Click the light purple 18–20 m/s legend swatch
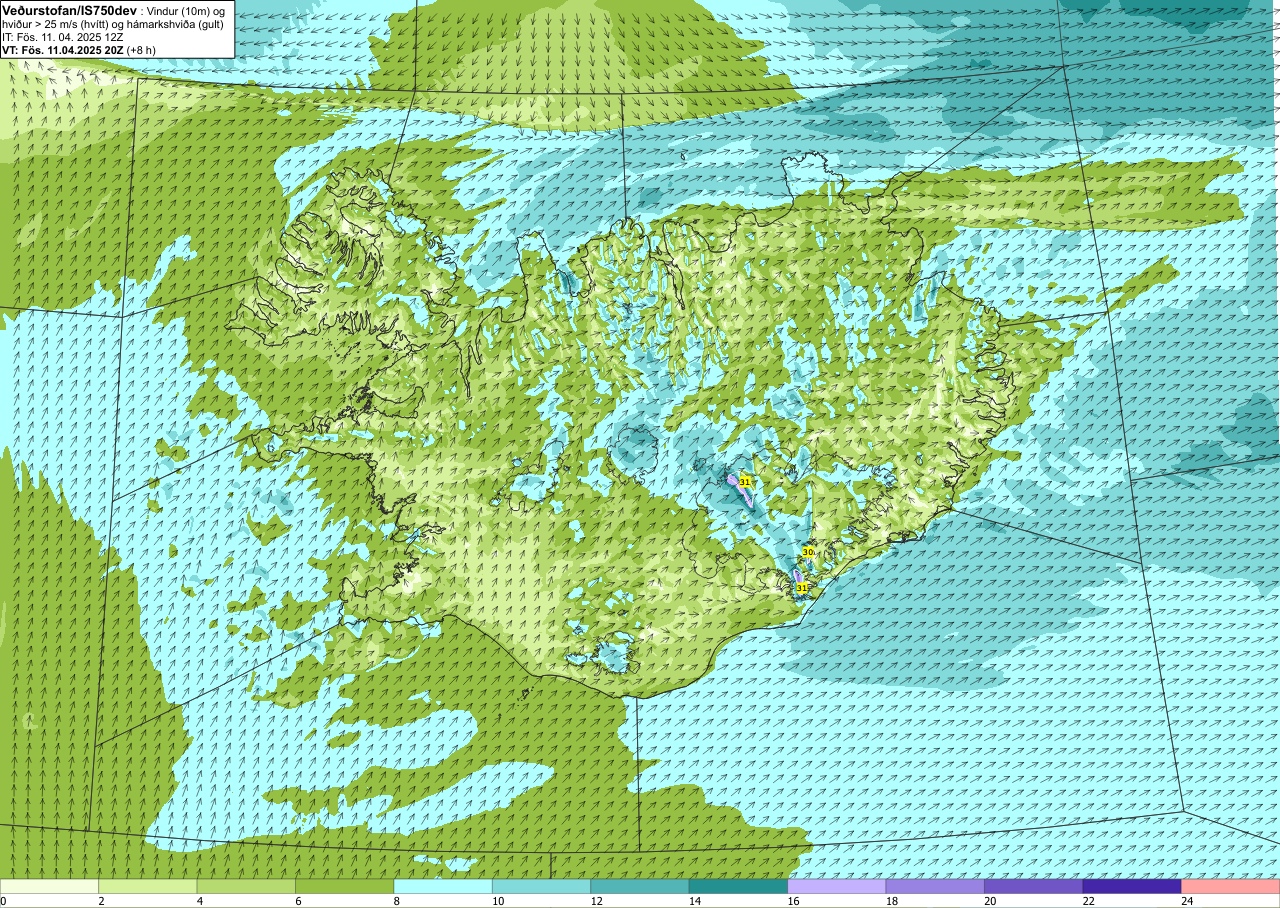 [x=935, y=887]
